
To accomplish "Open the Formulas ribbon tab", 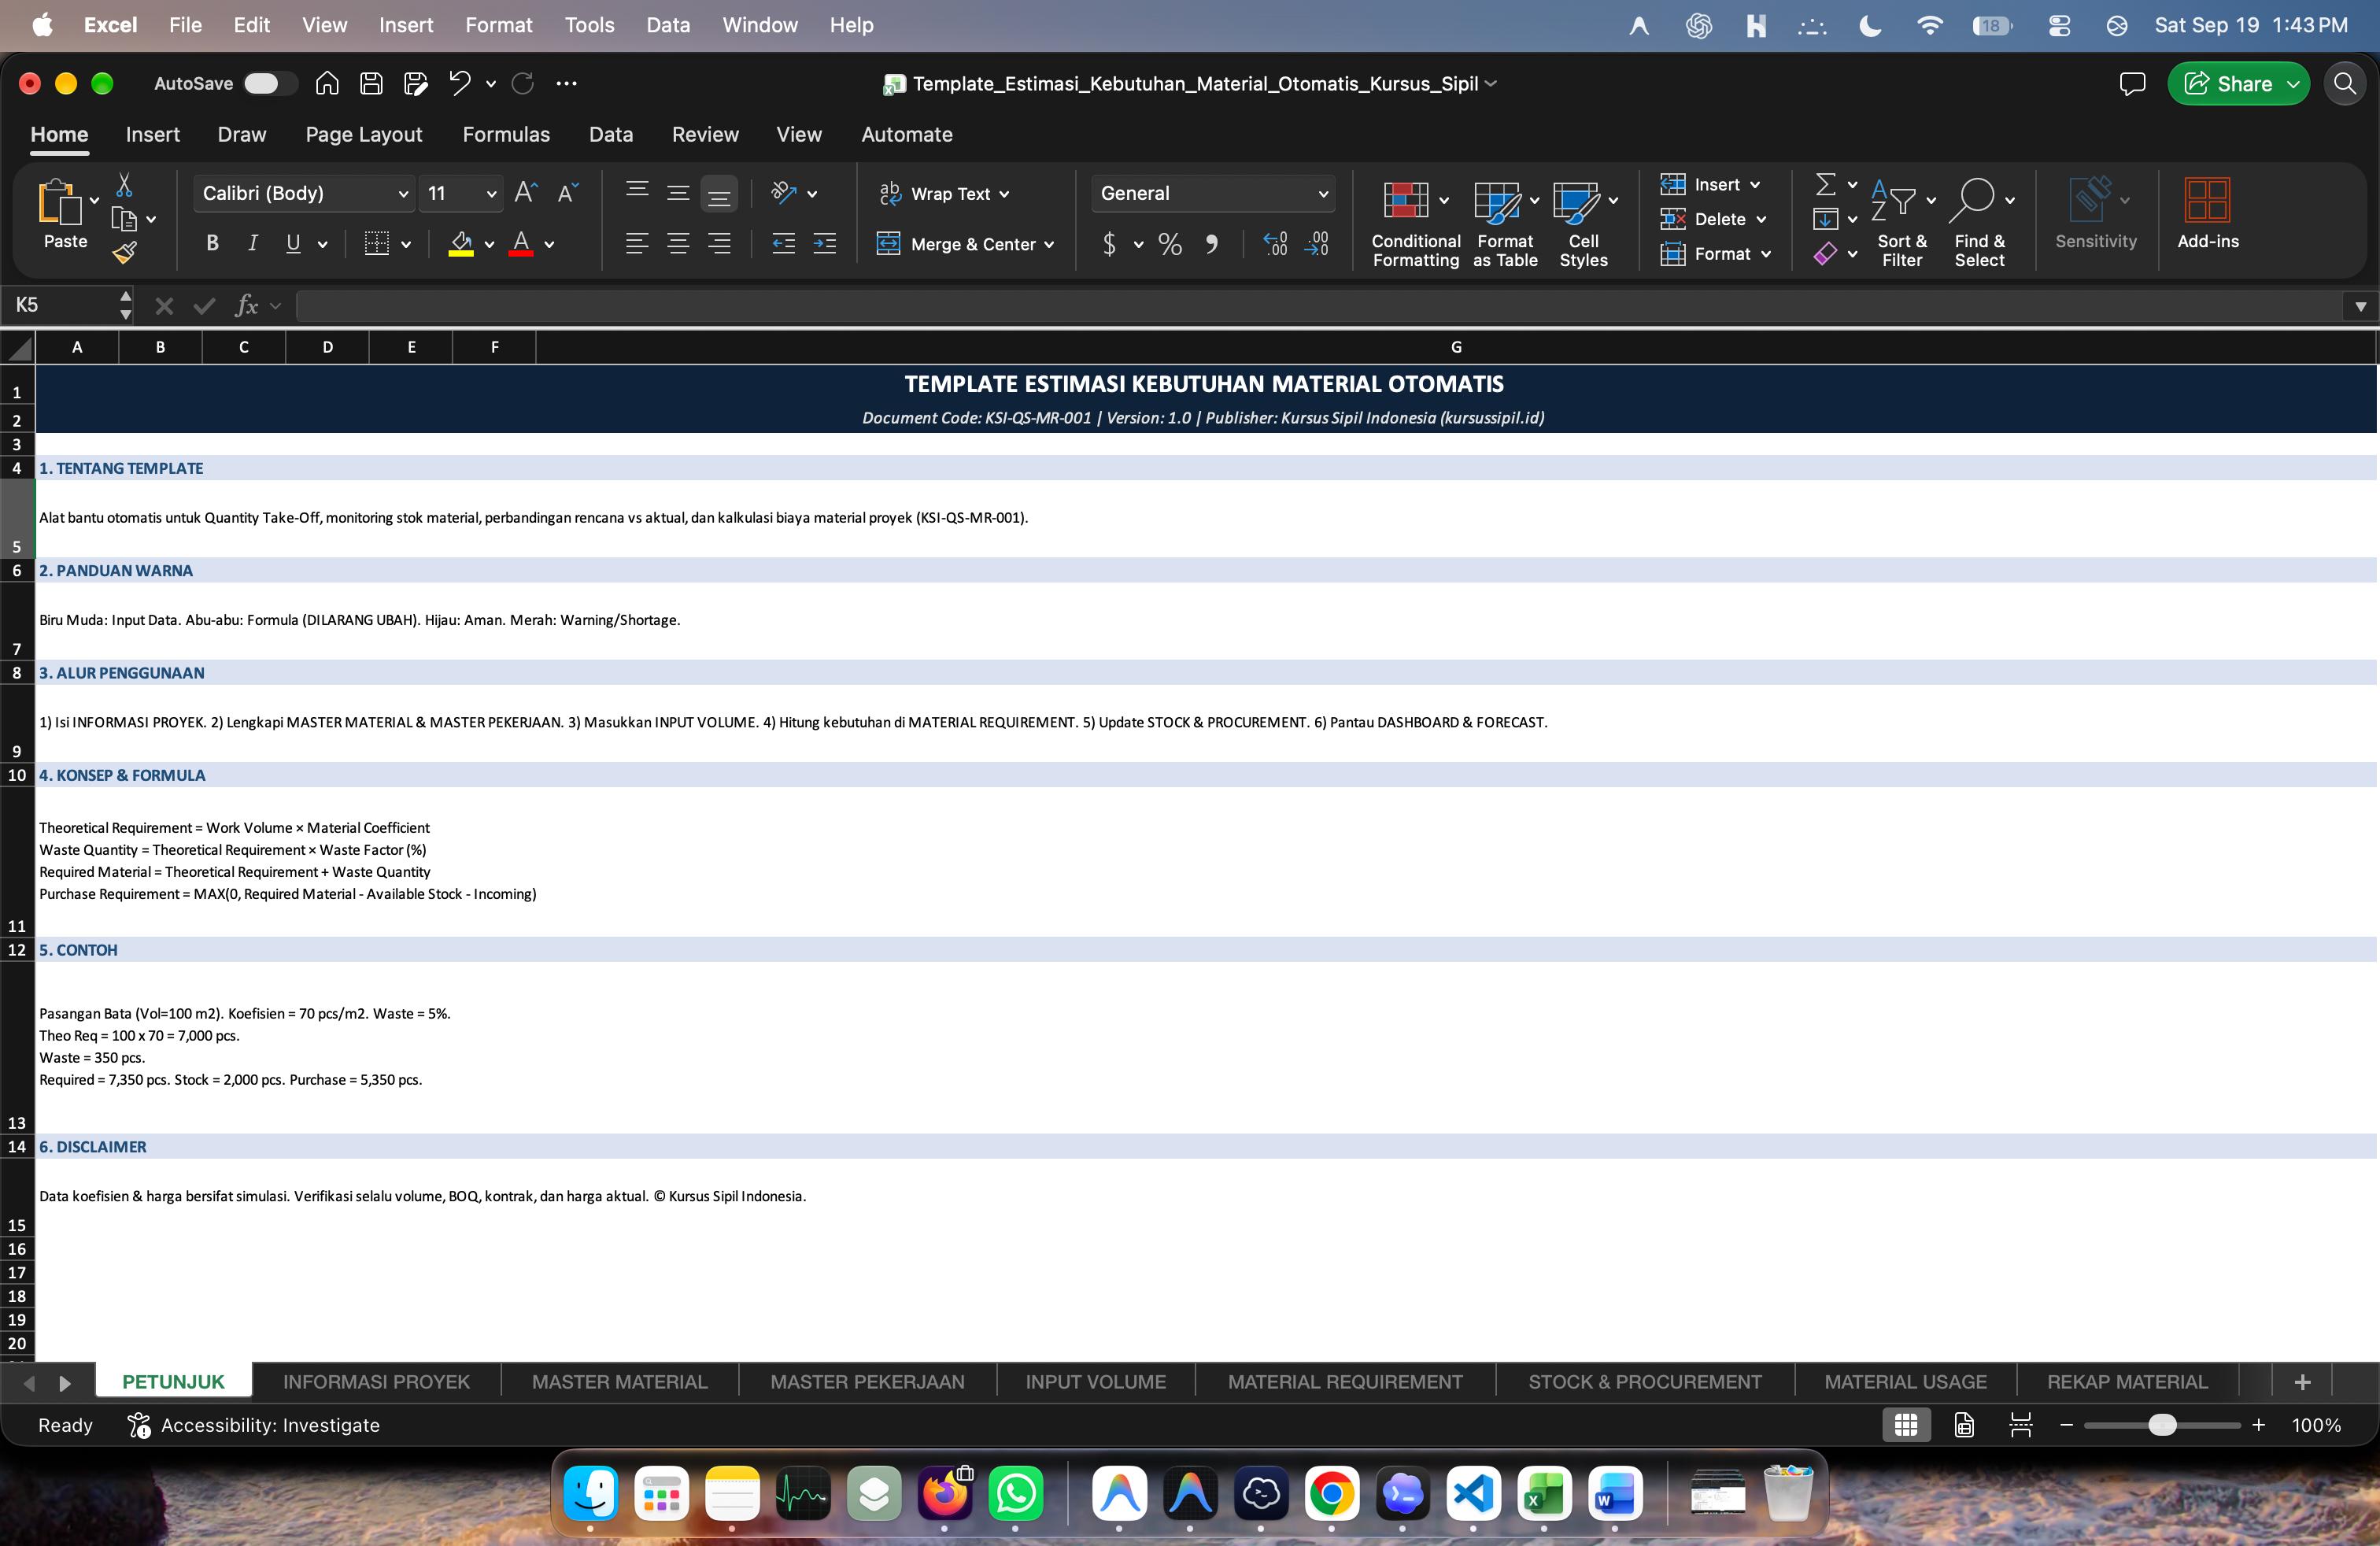I will 506,135.
